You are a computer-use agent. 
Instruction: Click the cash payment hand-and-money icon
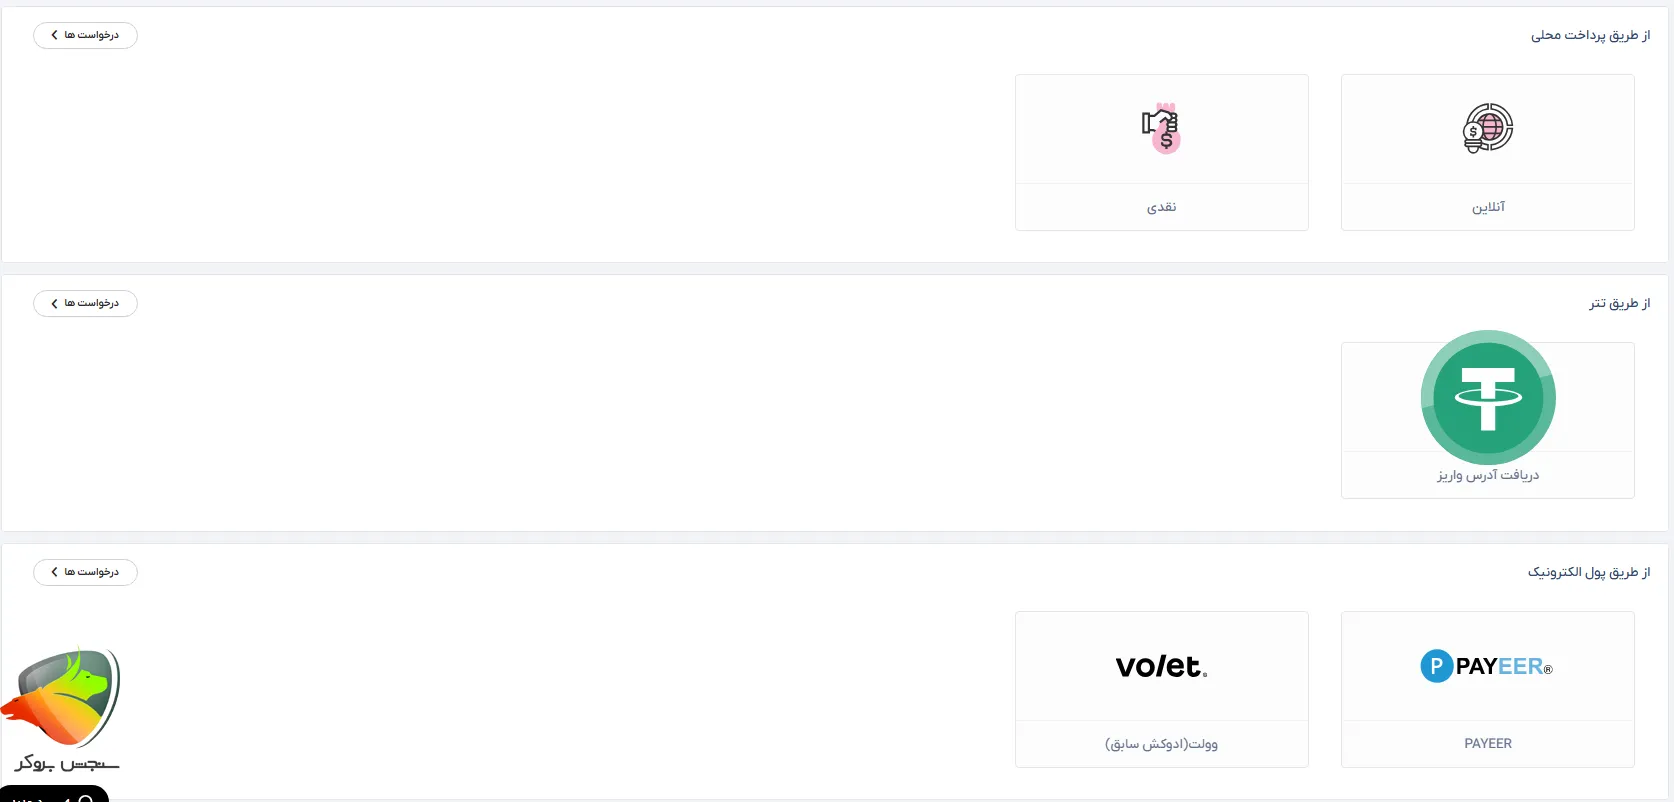(1161, 128)
